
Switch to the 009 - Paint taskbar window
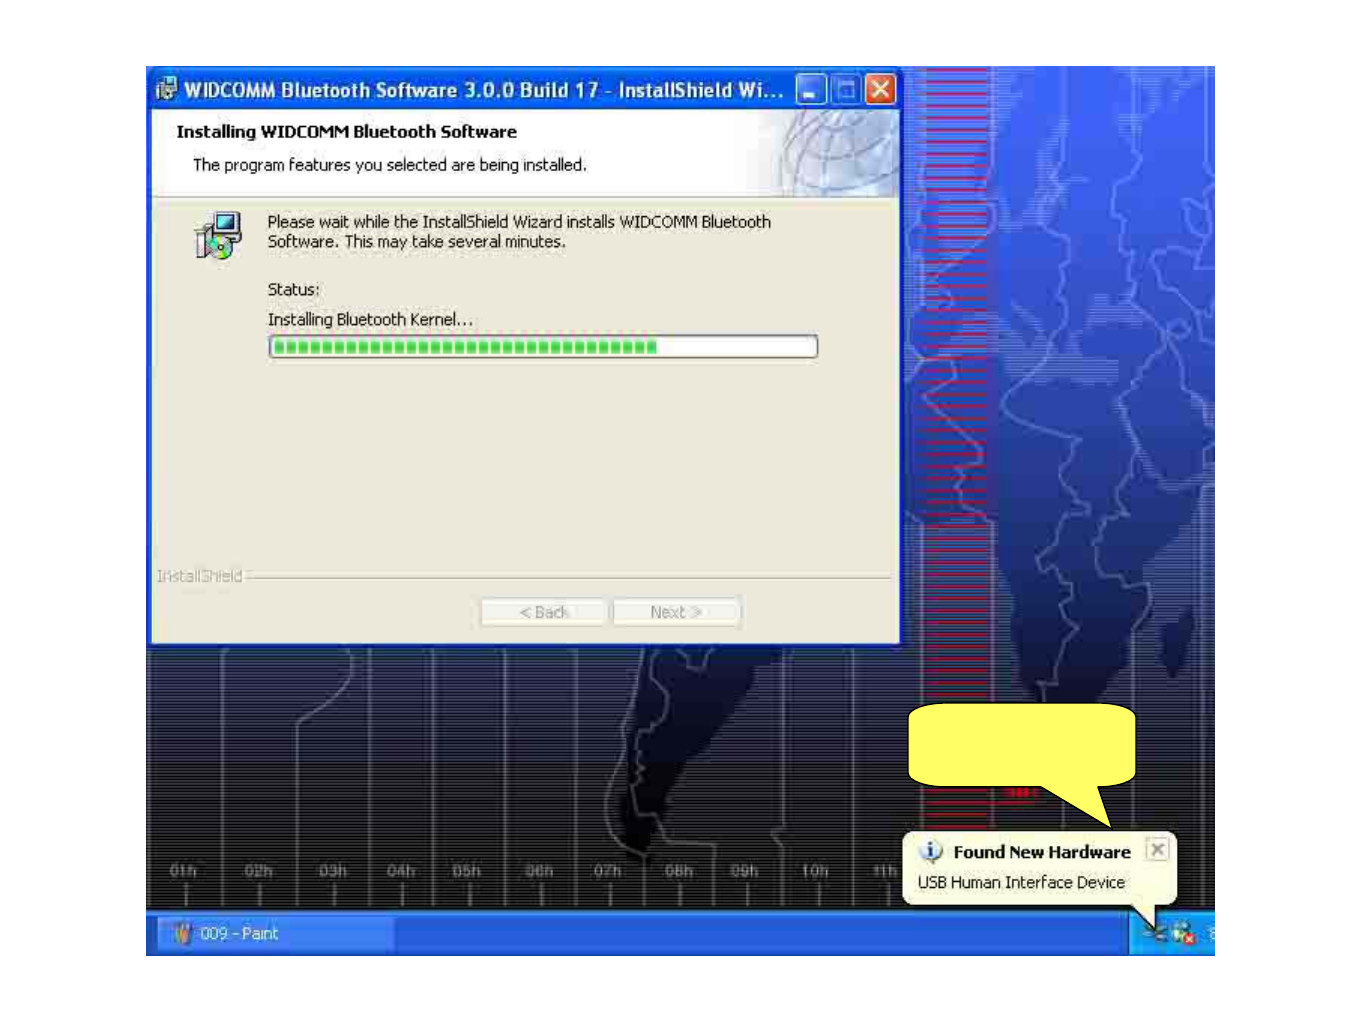(277, 933)
